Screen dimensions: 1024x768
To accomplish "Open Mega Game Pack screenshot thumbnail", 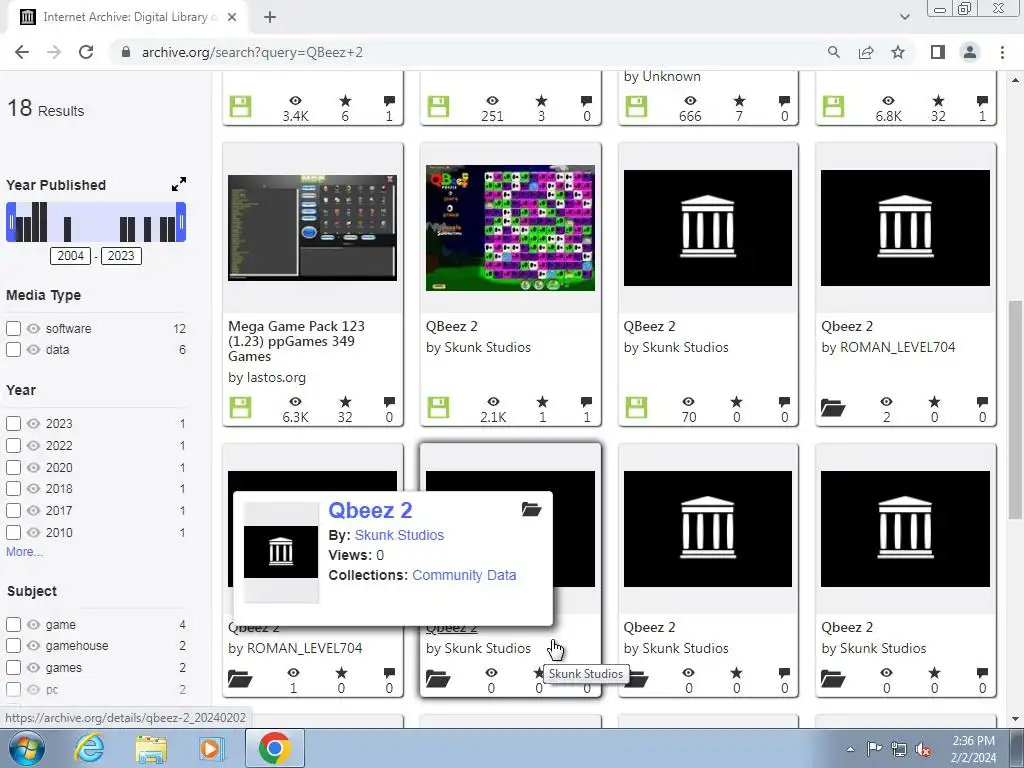I will click(x=312, y=227).
